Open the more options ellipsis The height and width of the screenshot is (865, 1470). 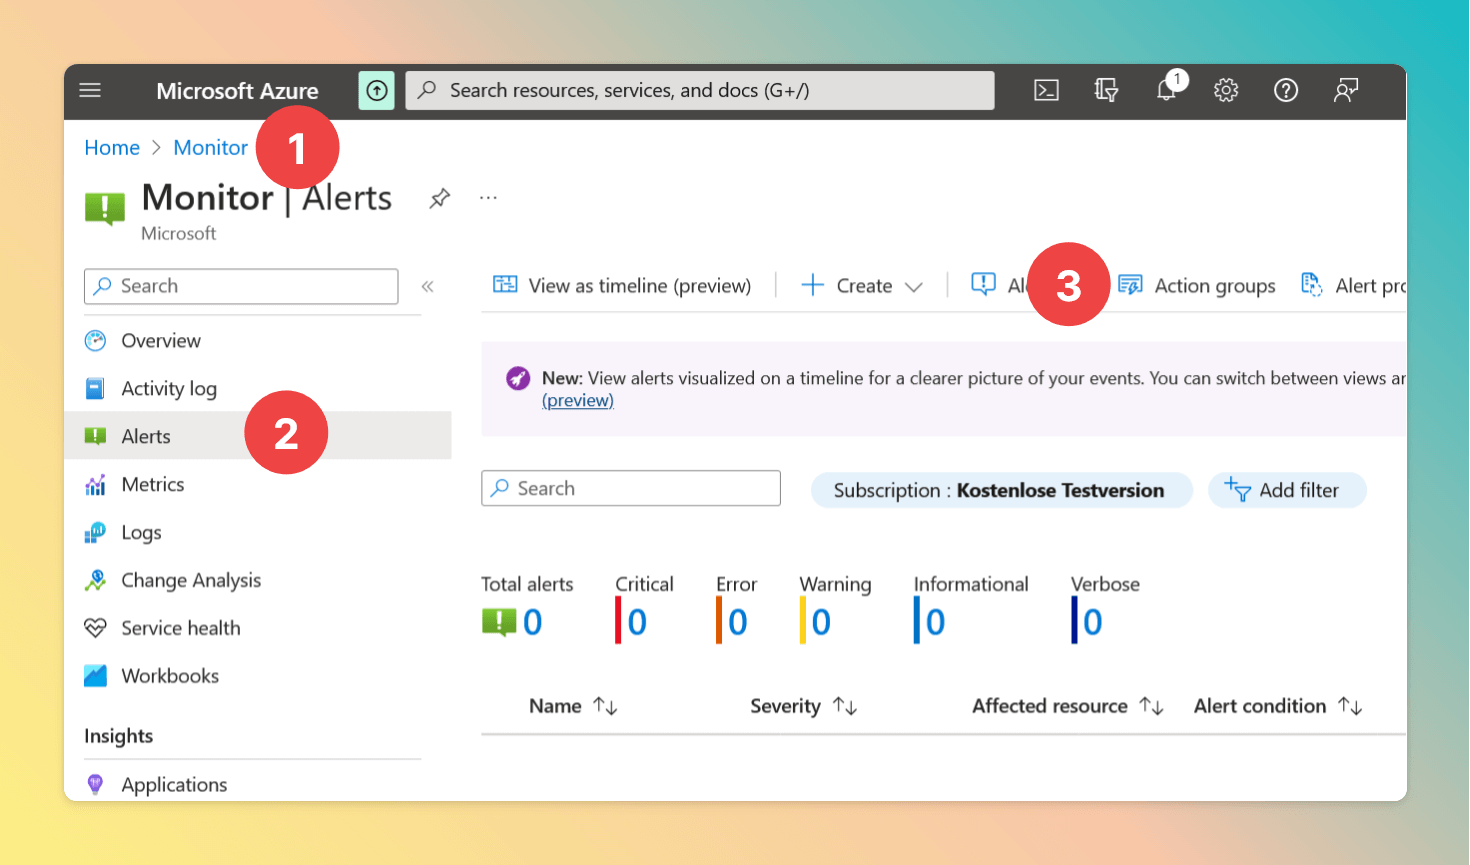pos(488,198)
